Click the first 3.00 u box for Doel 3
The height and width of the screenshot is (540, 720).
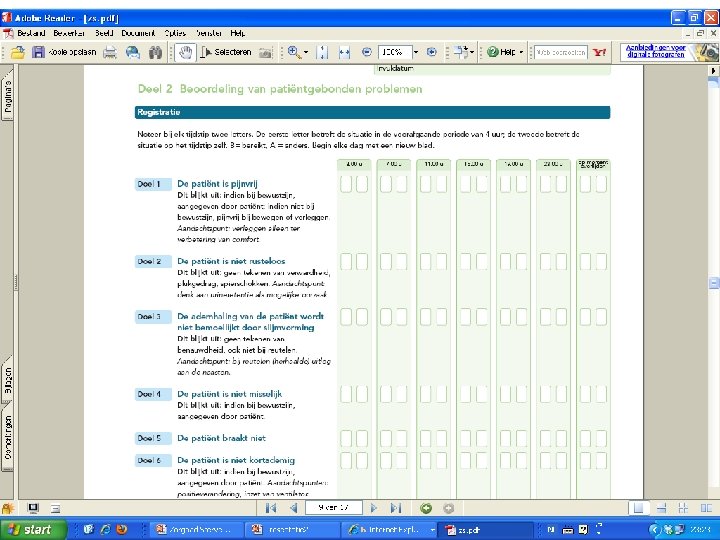click(346, 317)
